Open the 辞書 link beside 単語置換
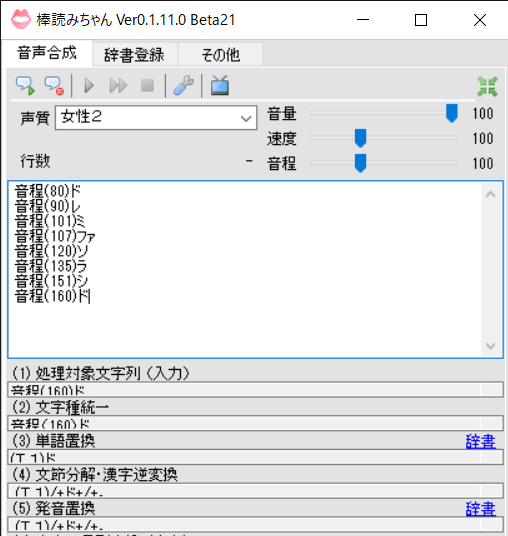 481,441
